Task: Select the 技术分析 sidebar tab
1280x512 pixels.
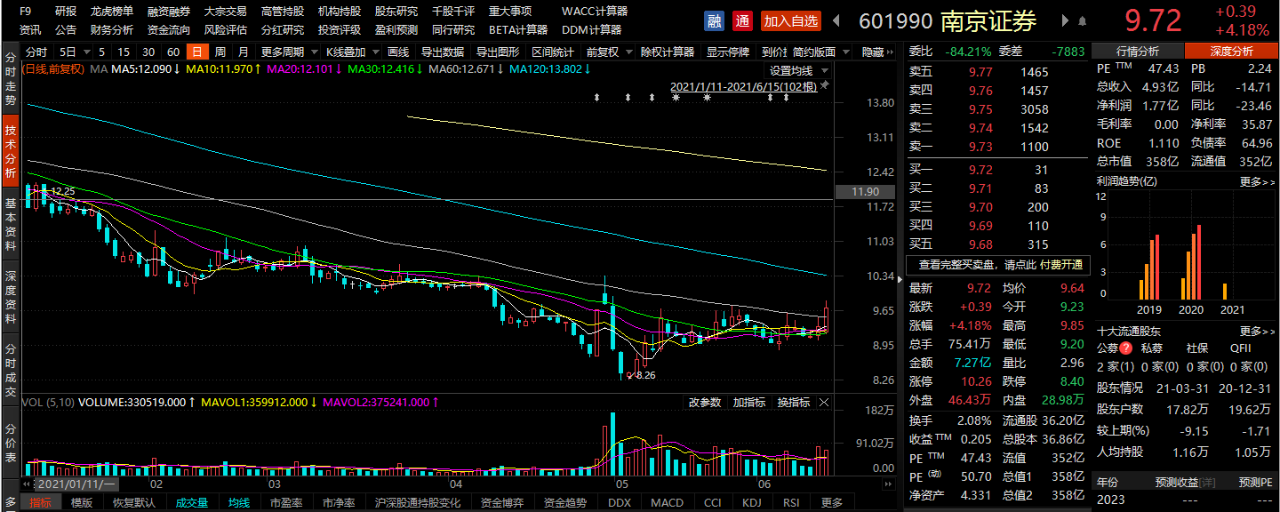Action: pos(10,152)
